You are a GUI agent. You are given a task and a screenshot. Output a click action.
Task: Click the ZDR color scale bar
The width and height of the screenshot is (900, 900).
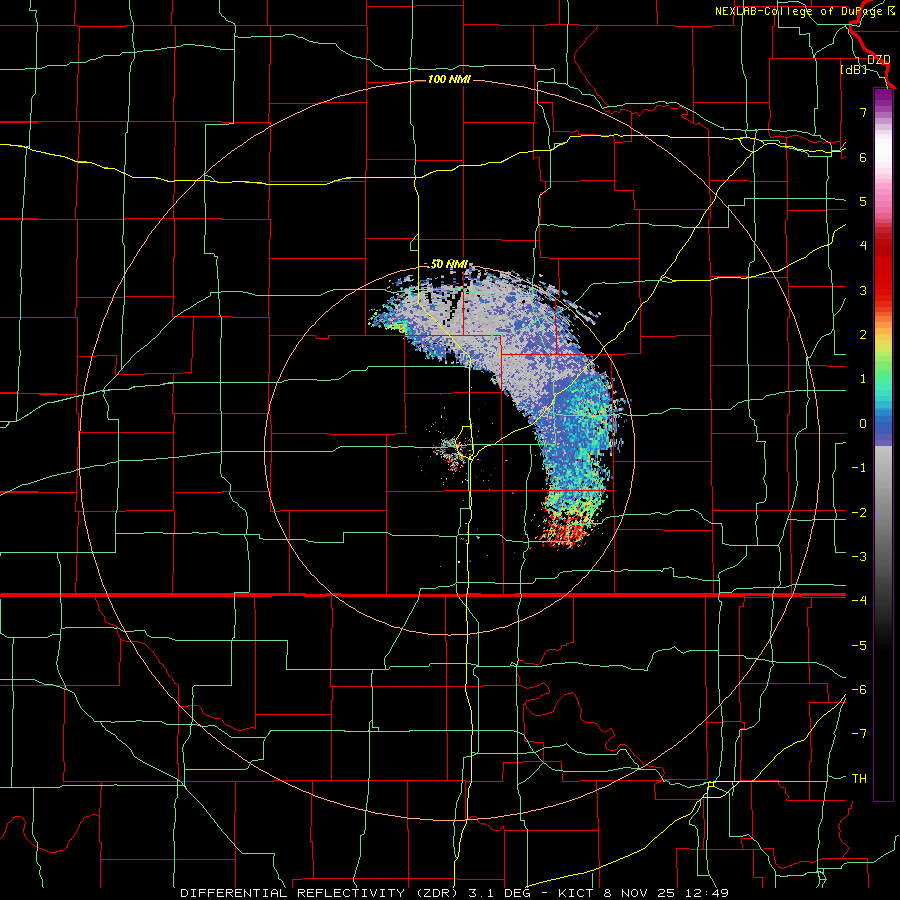pyautogui.click(x=883, y=444)
